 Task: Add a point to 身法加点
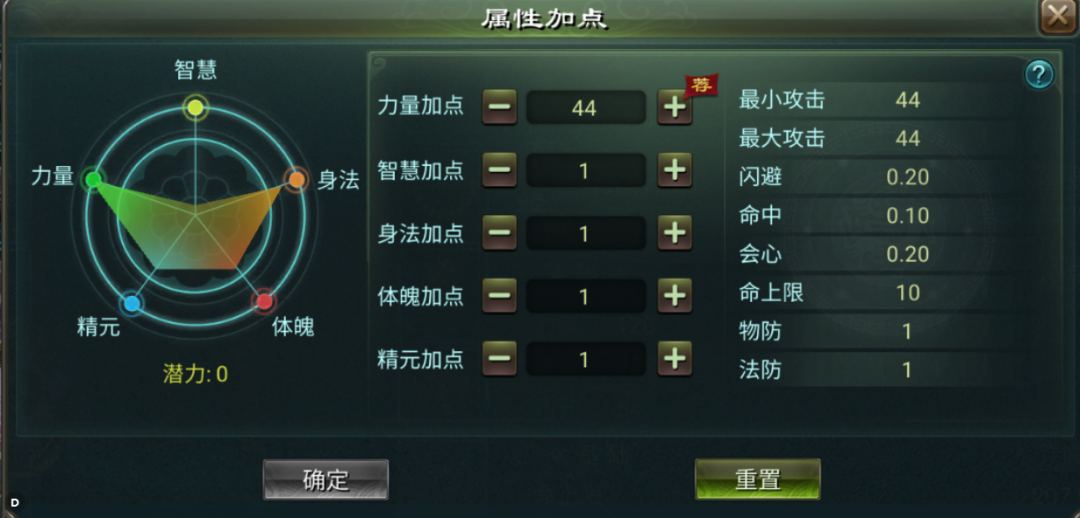point(674,234)
